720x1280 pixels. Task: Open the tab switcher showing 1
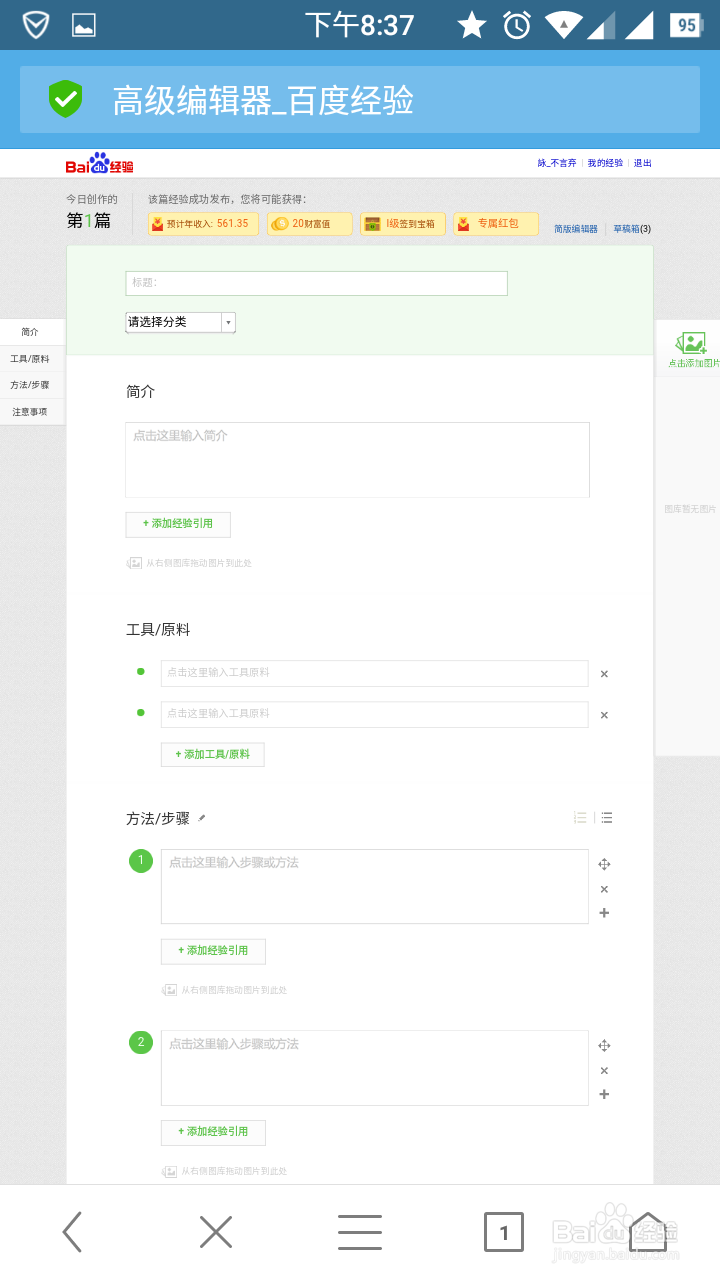(504, 1232)
